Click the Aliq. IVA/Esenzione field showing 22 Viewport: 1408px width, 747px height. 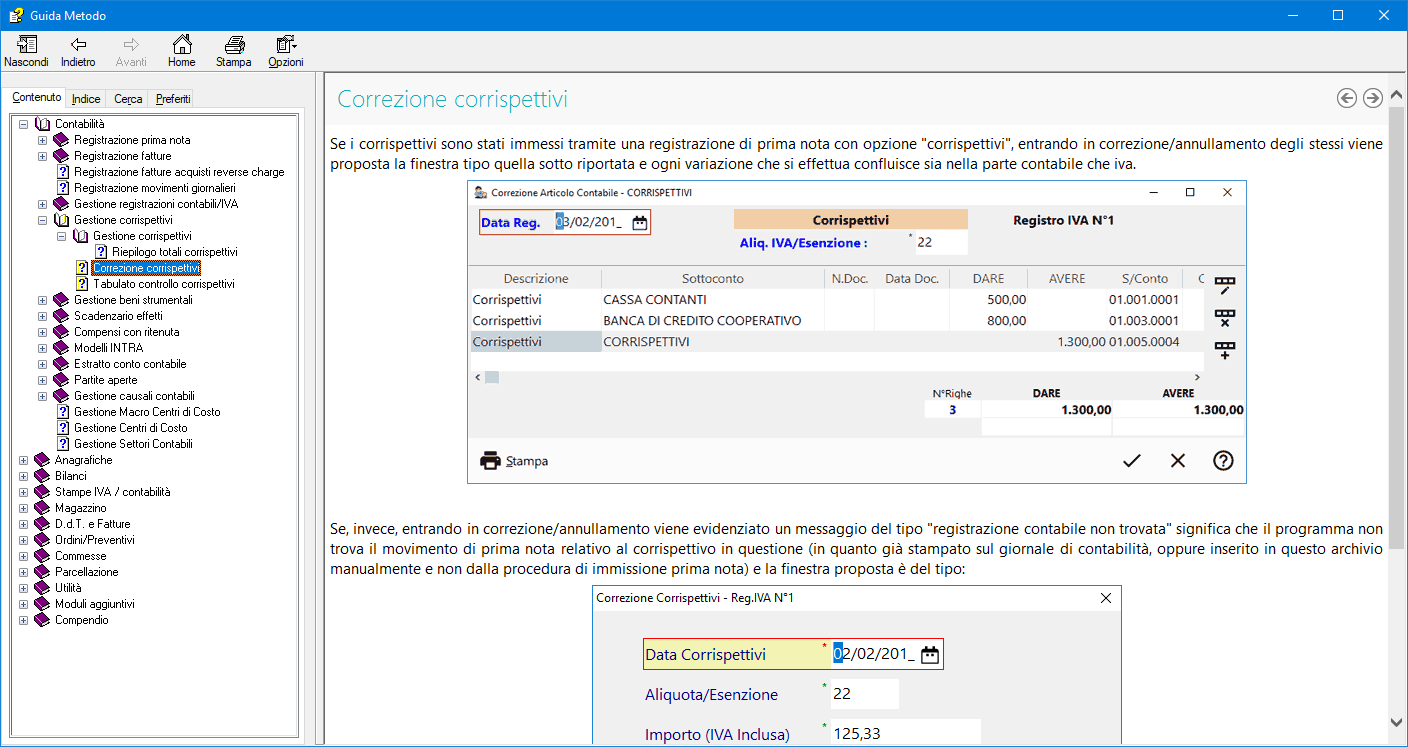(941, 243)
